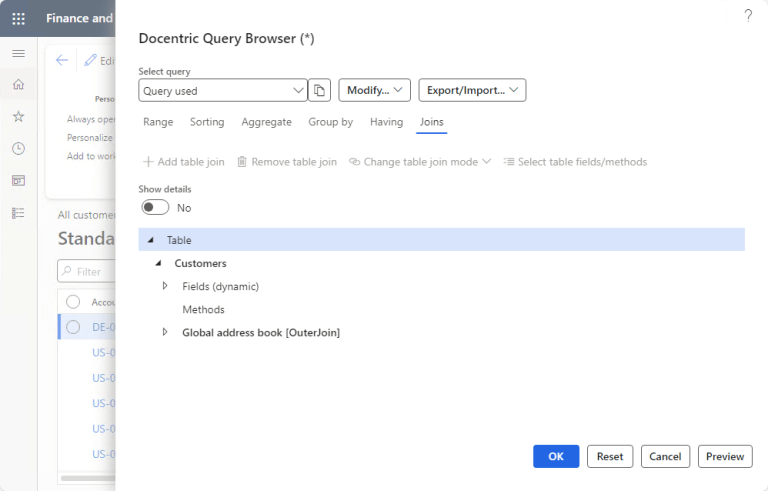Open the Modify... dropdown
768x491 pixels.
(x=374, y=90)
